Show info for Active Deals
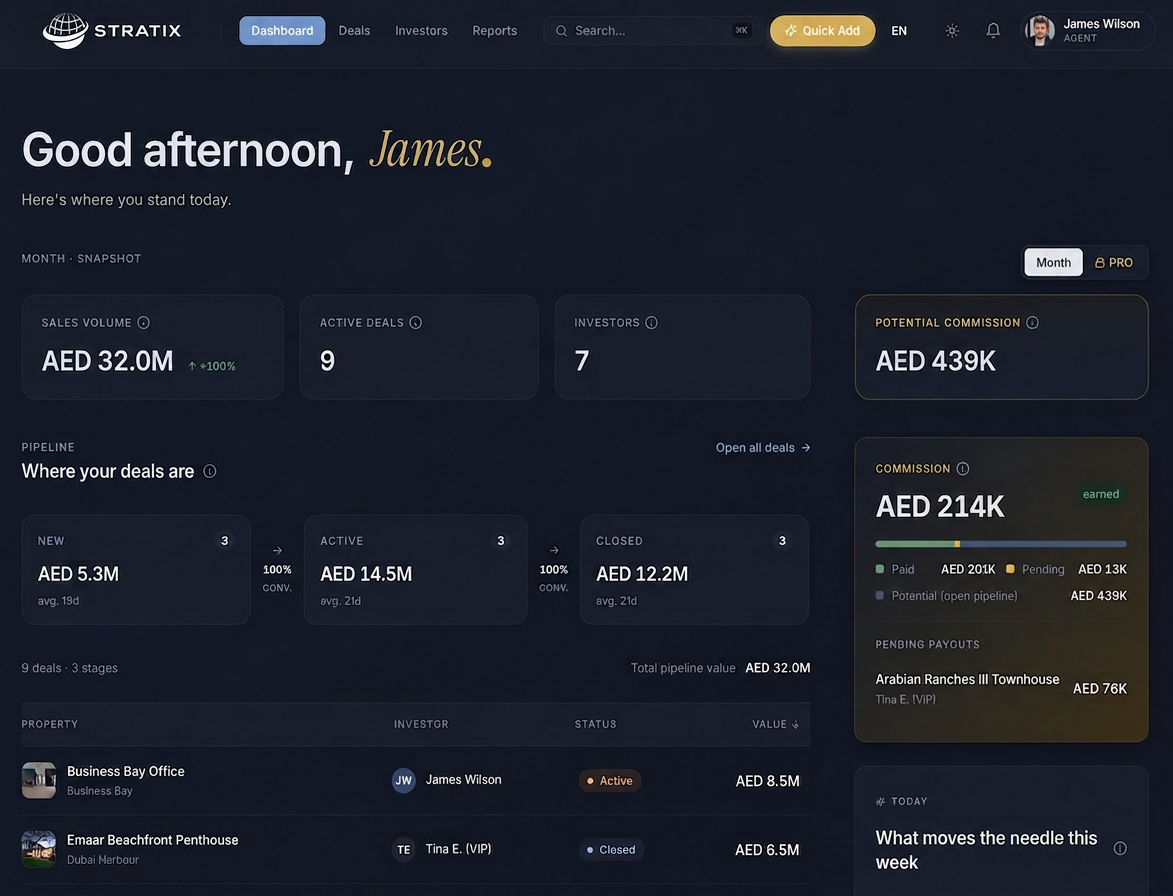1173x896 pixels. 416,322
